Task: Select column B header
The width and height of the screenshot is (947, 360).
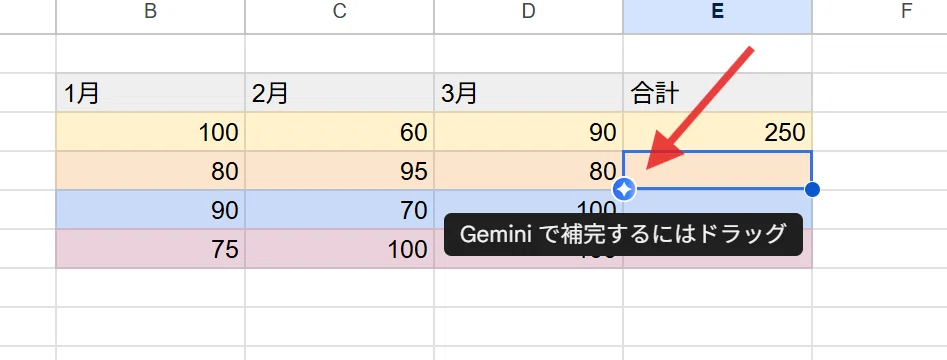Action: (x=150, y=11)
